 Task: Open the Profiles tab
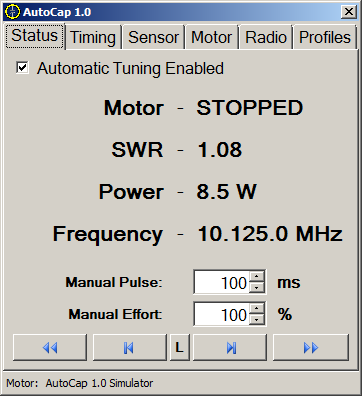click(x=325, y=37)
